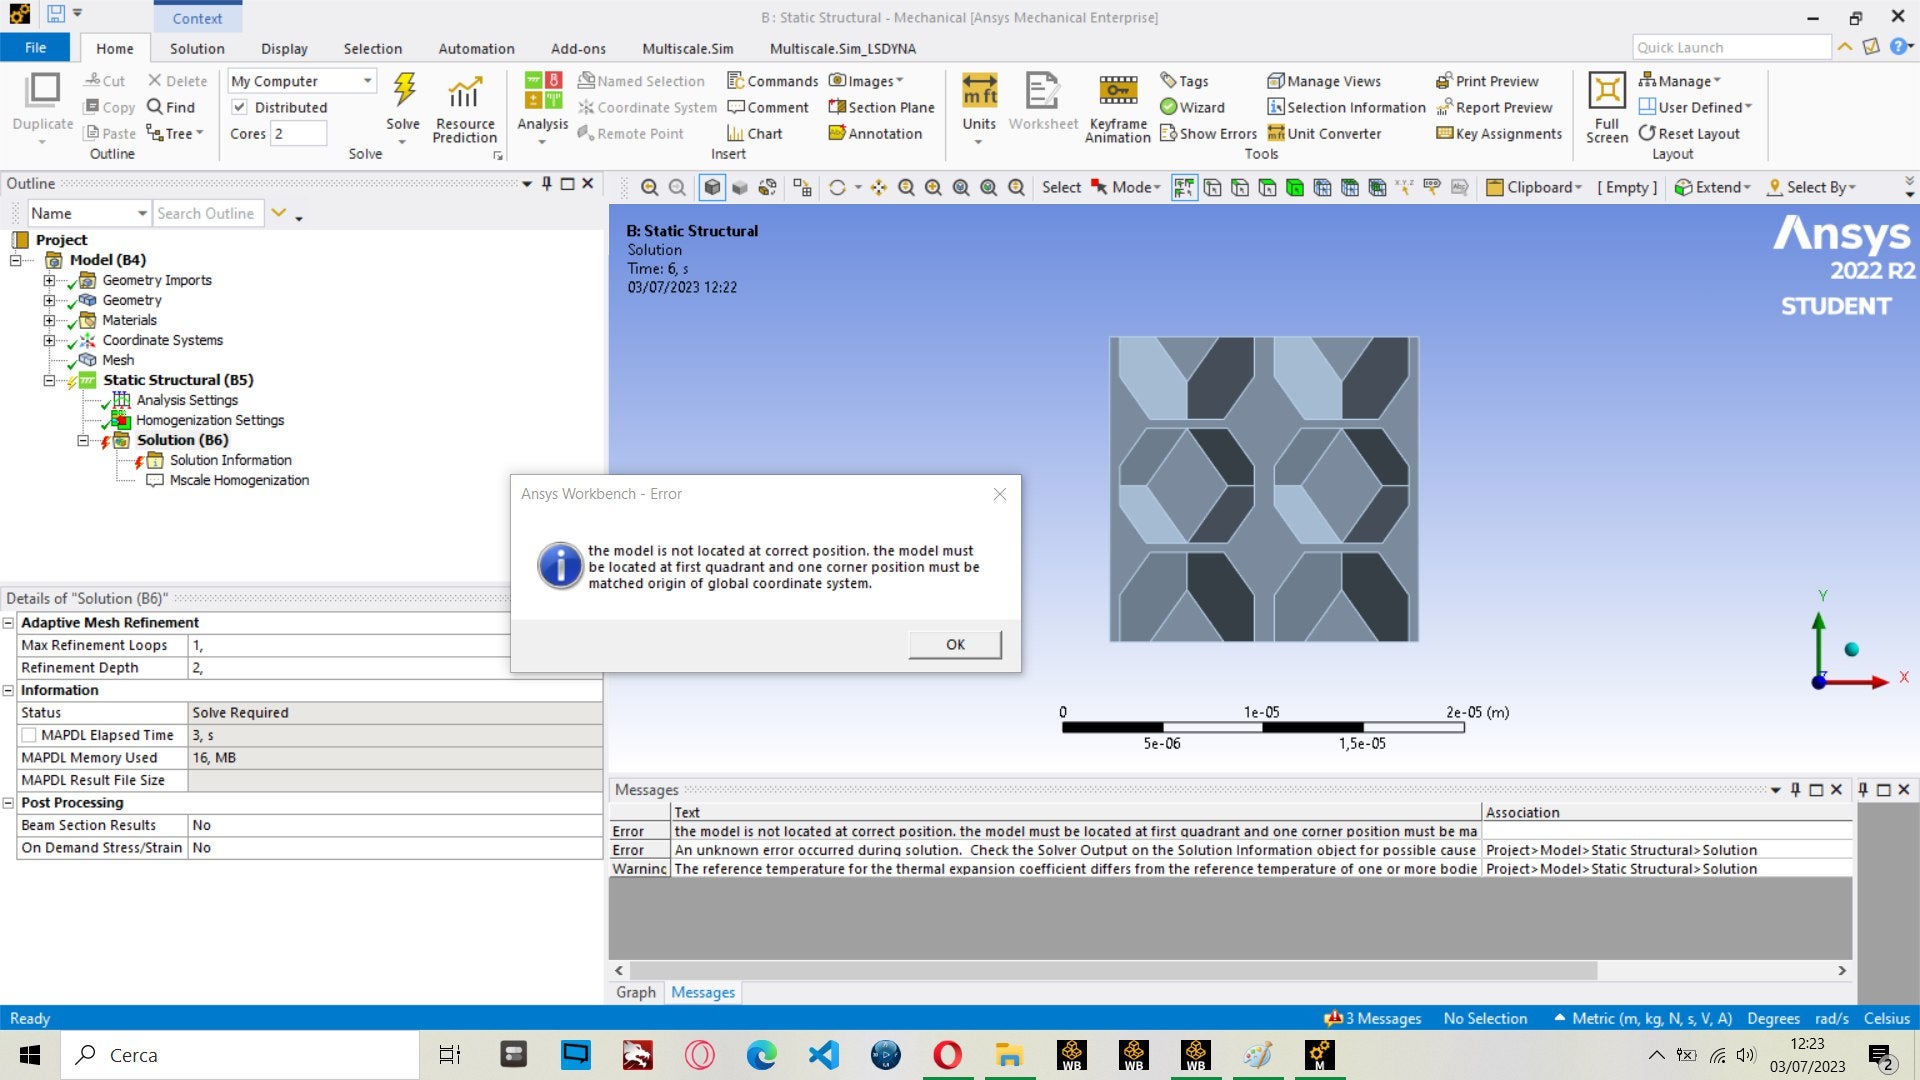The image size is (1920, 1080).
Task: Open Resource Prediction tool
Action: pyautogui.click(x=464, y=108)
